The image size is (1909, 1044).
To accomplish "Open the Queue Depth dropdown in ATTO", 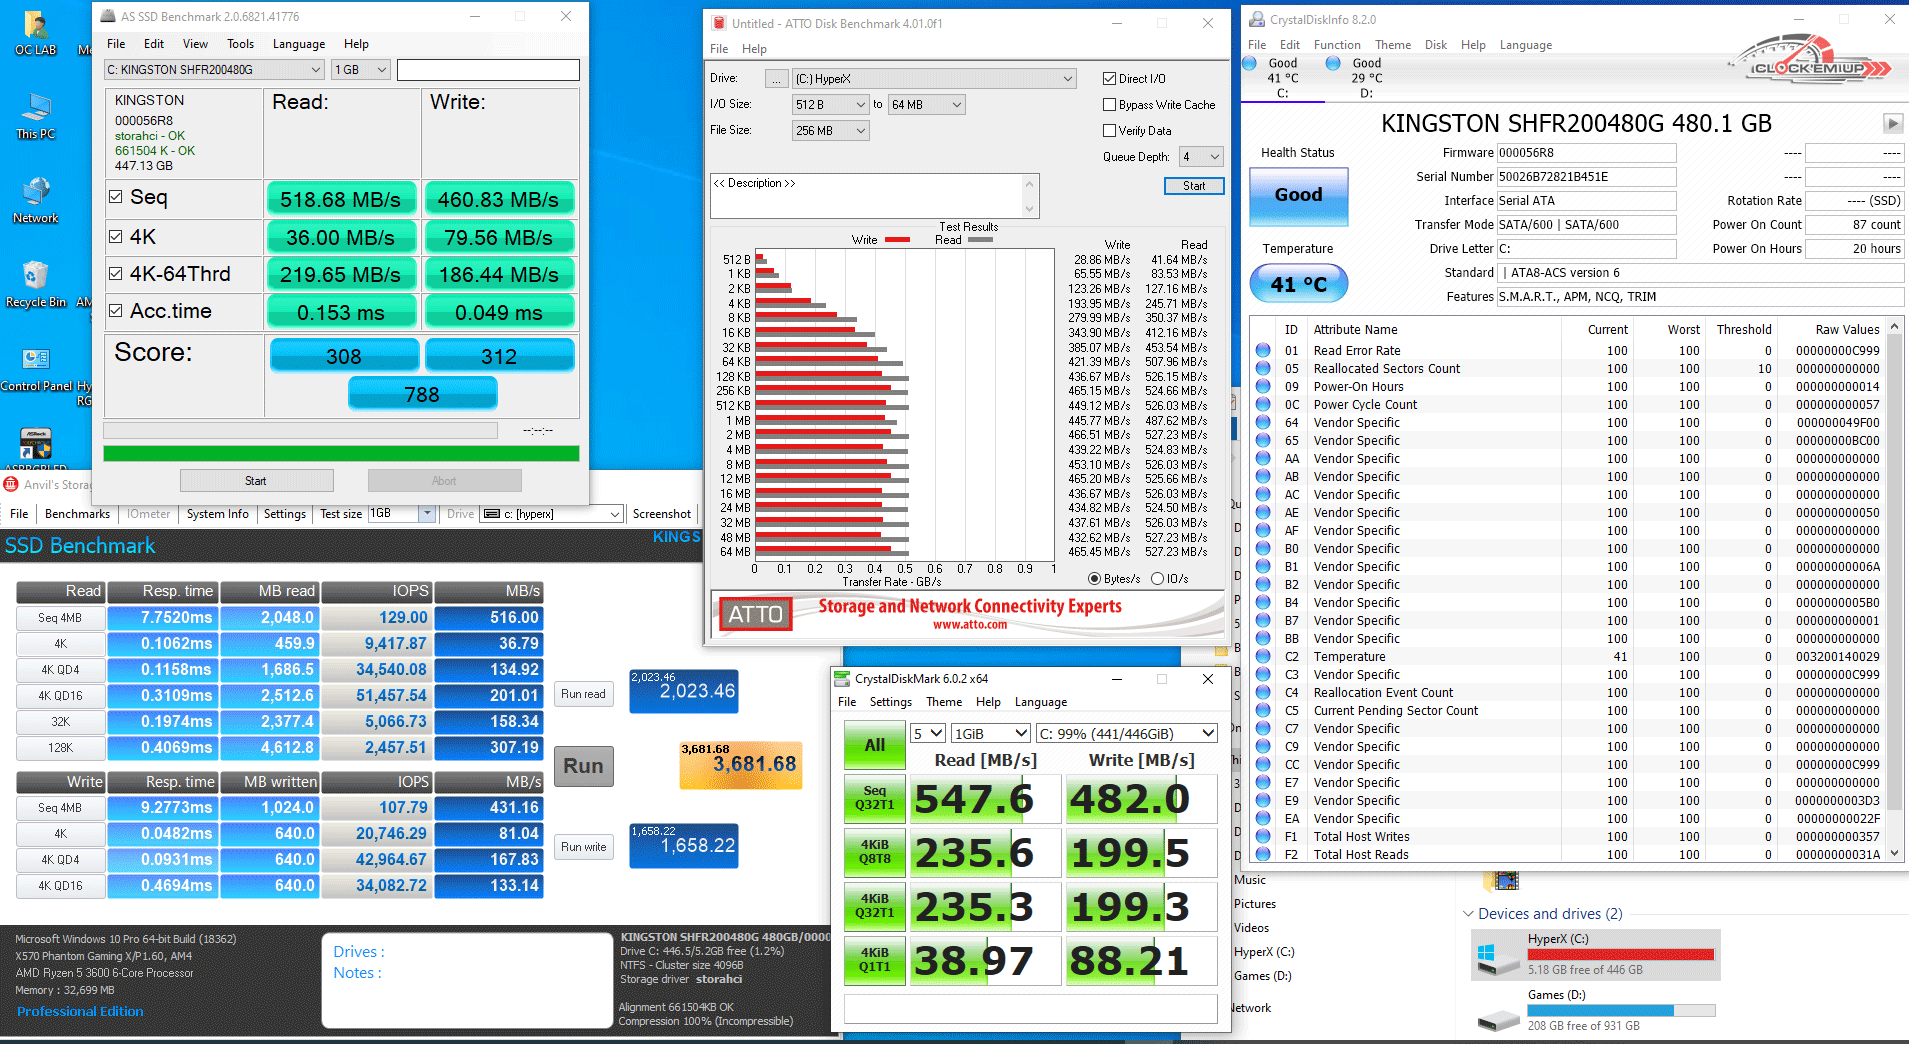I will 1201,157.
